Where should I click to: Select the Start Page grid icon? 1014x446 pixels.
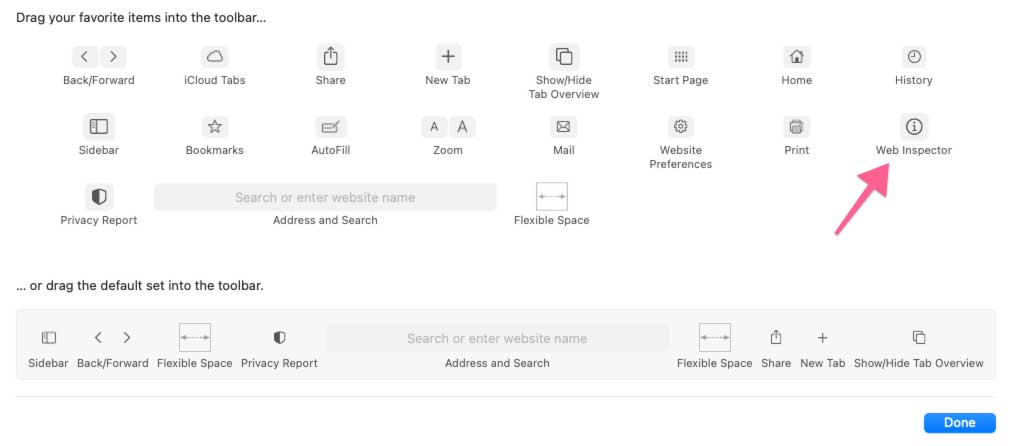click(x=680, y=57)
